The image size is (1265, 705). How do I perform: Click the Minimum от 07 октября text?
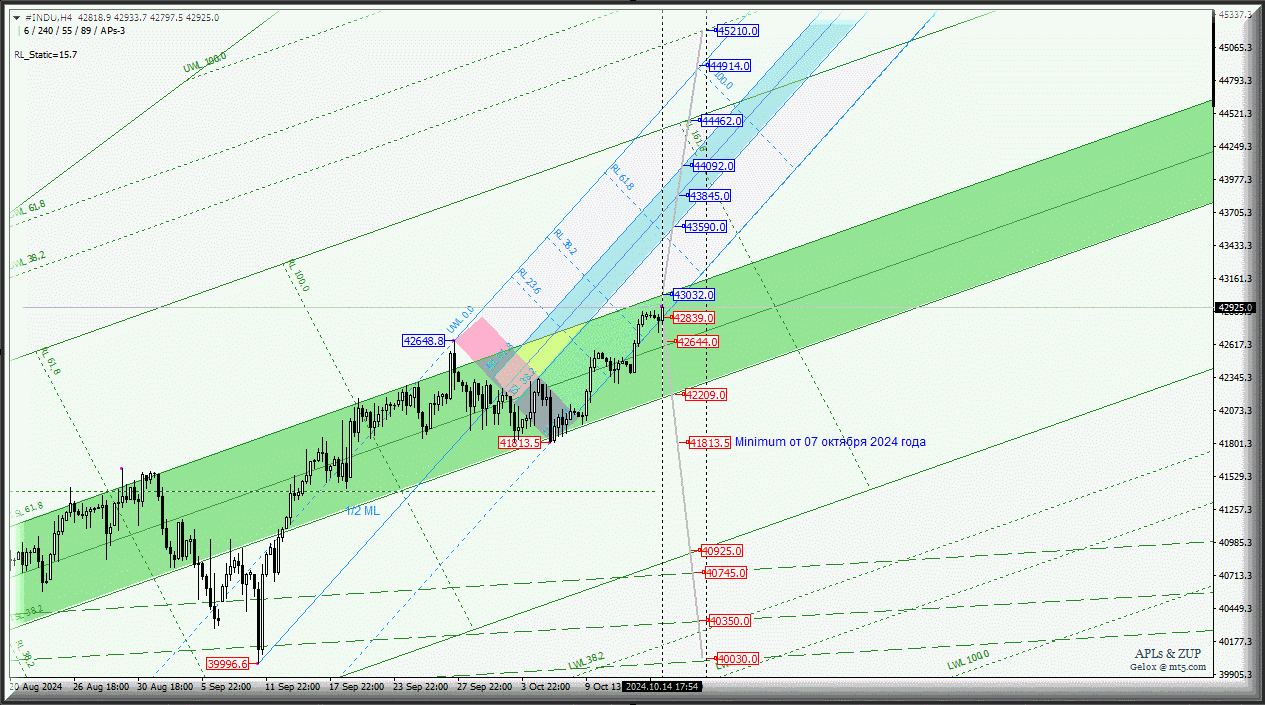pos(830,442)
